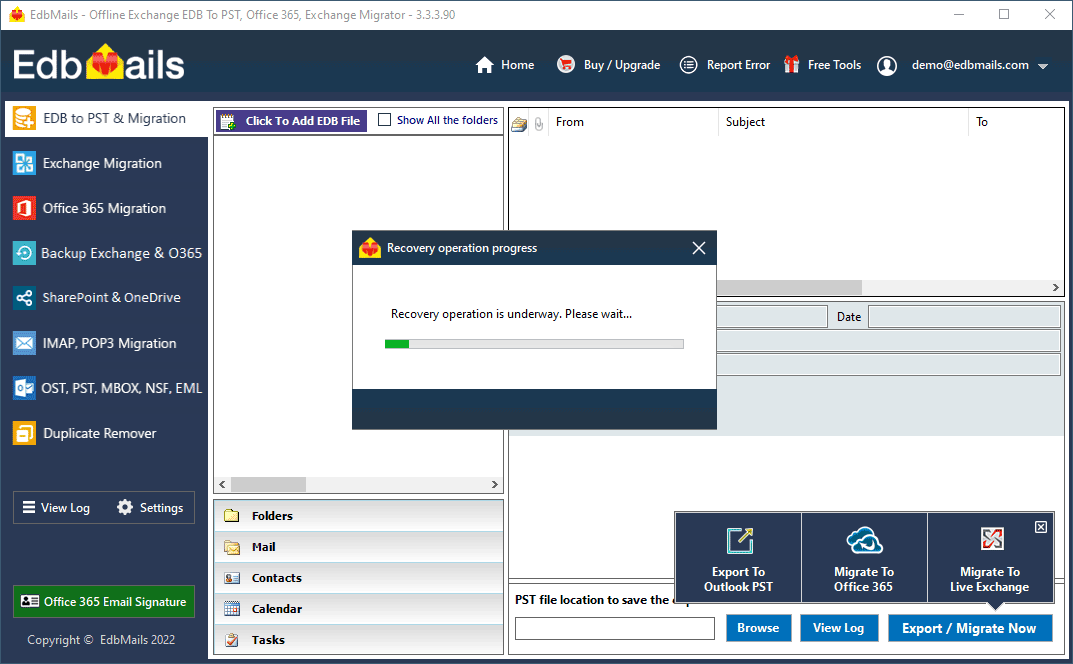This screenshot has width=1073, height=664.
Task: Click the Click To Add EDB File button
Action: point(292,121)
